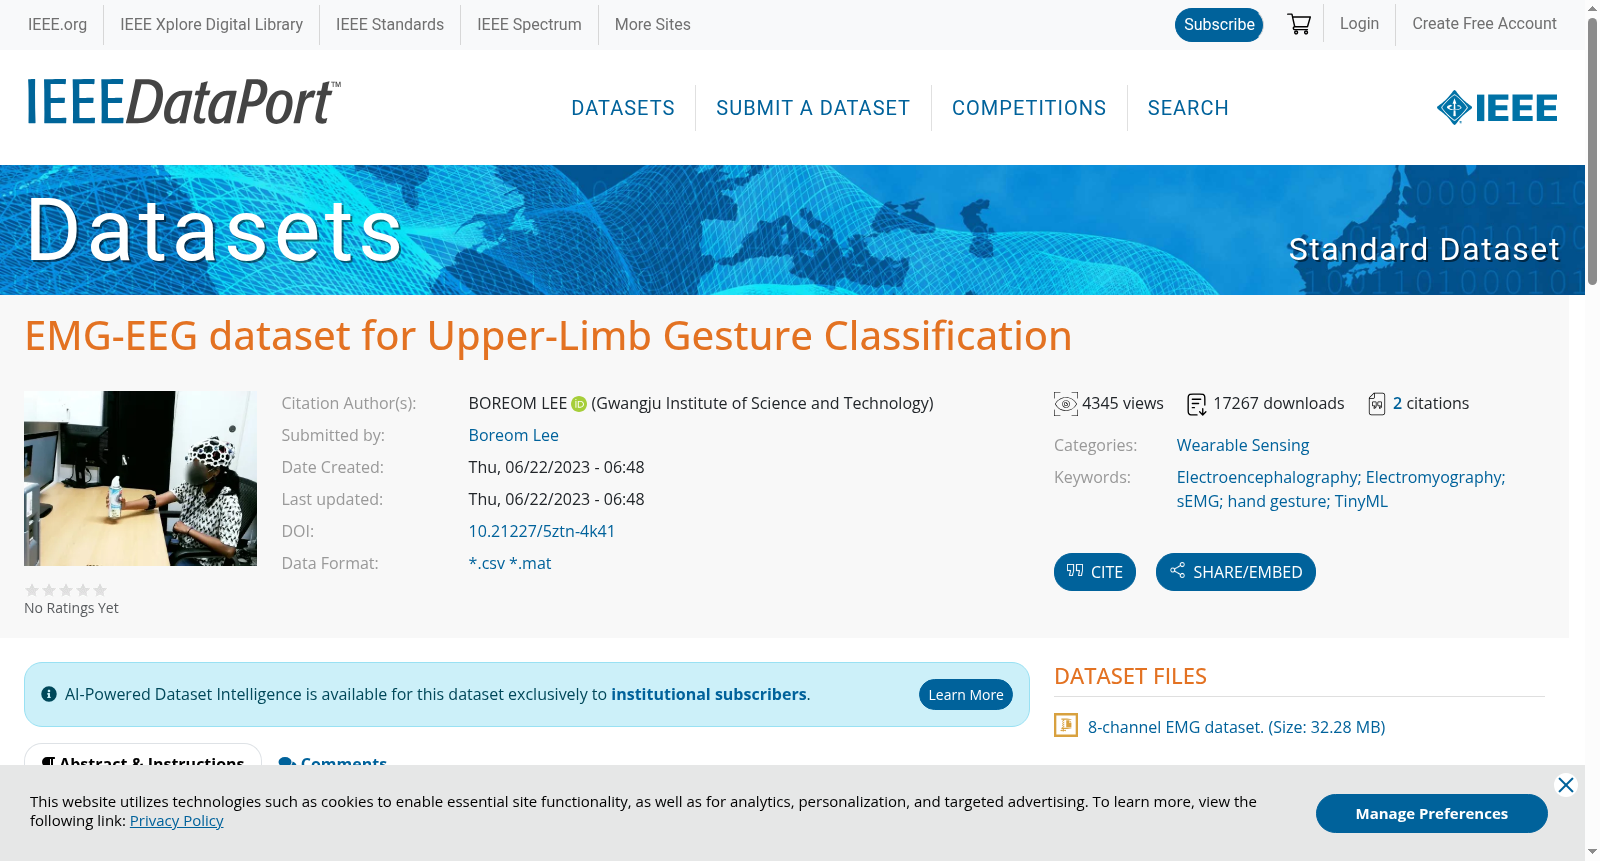Click the Learn More button
This screenshot has height=861, width=1600.
(966, 695)
